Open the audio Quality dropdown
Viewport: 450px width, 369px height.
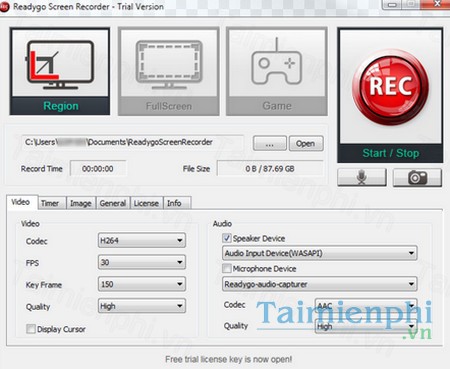click(x=366, y=327)
